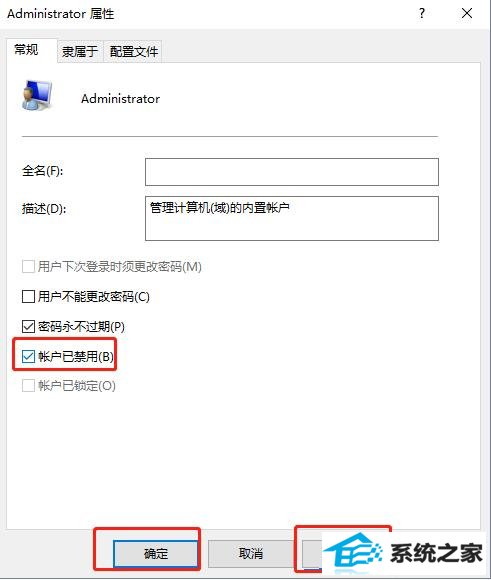Click the 确定 button

[155, 554]
